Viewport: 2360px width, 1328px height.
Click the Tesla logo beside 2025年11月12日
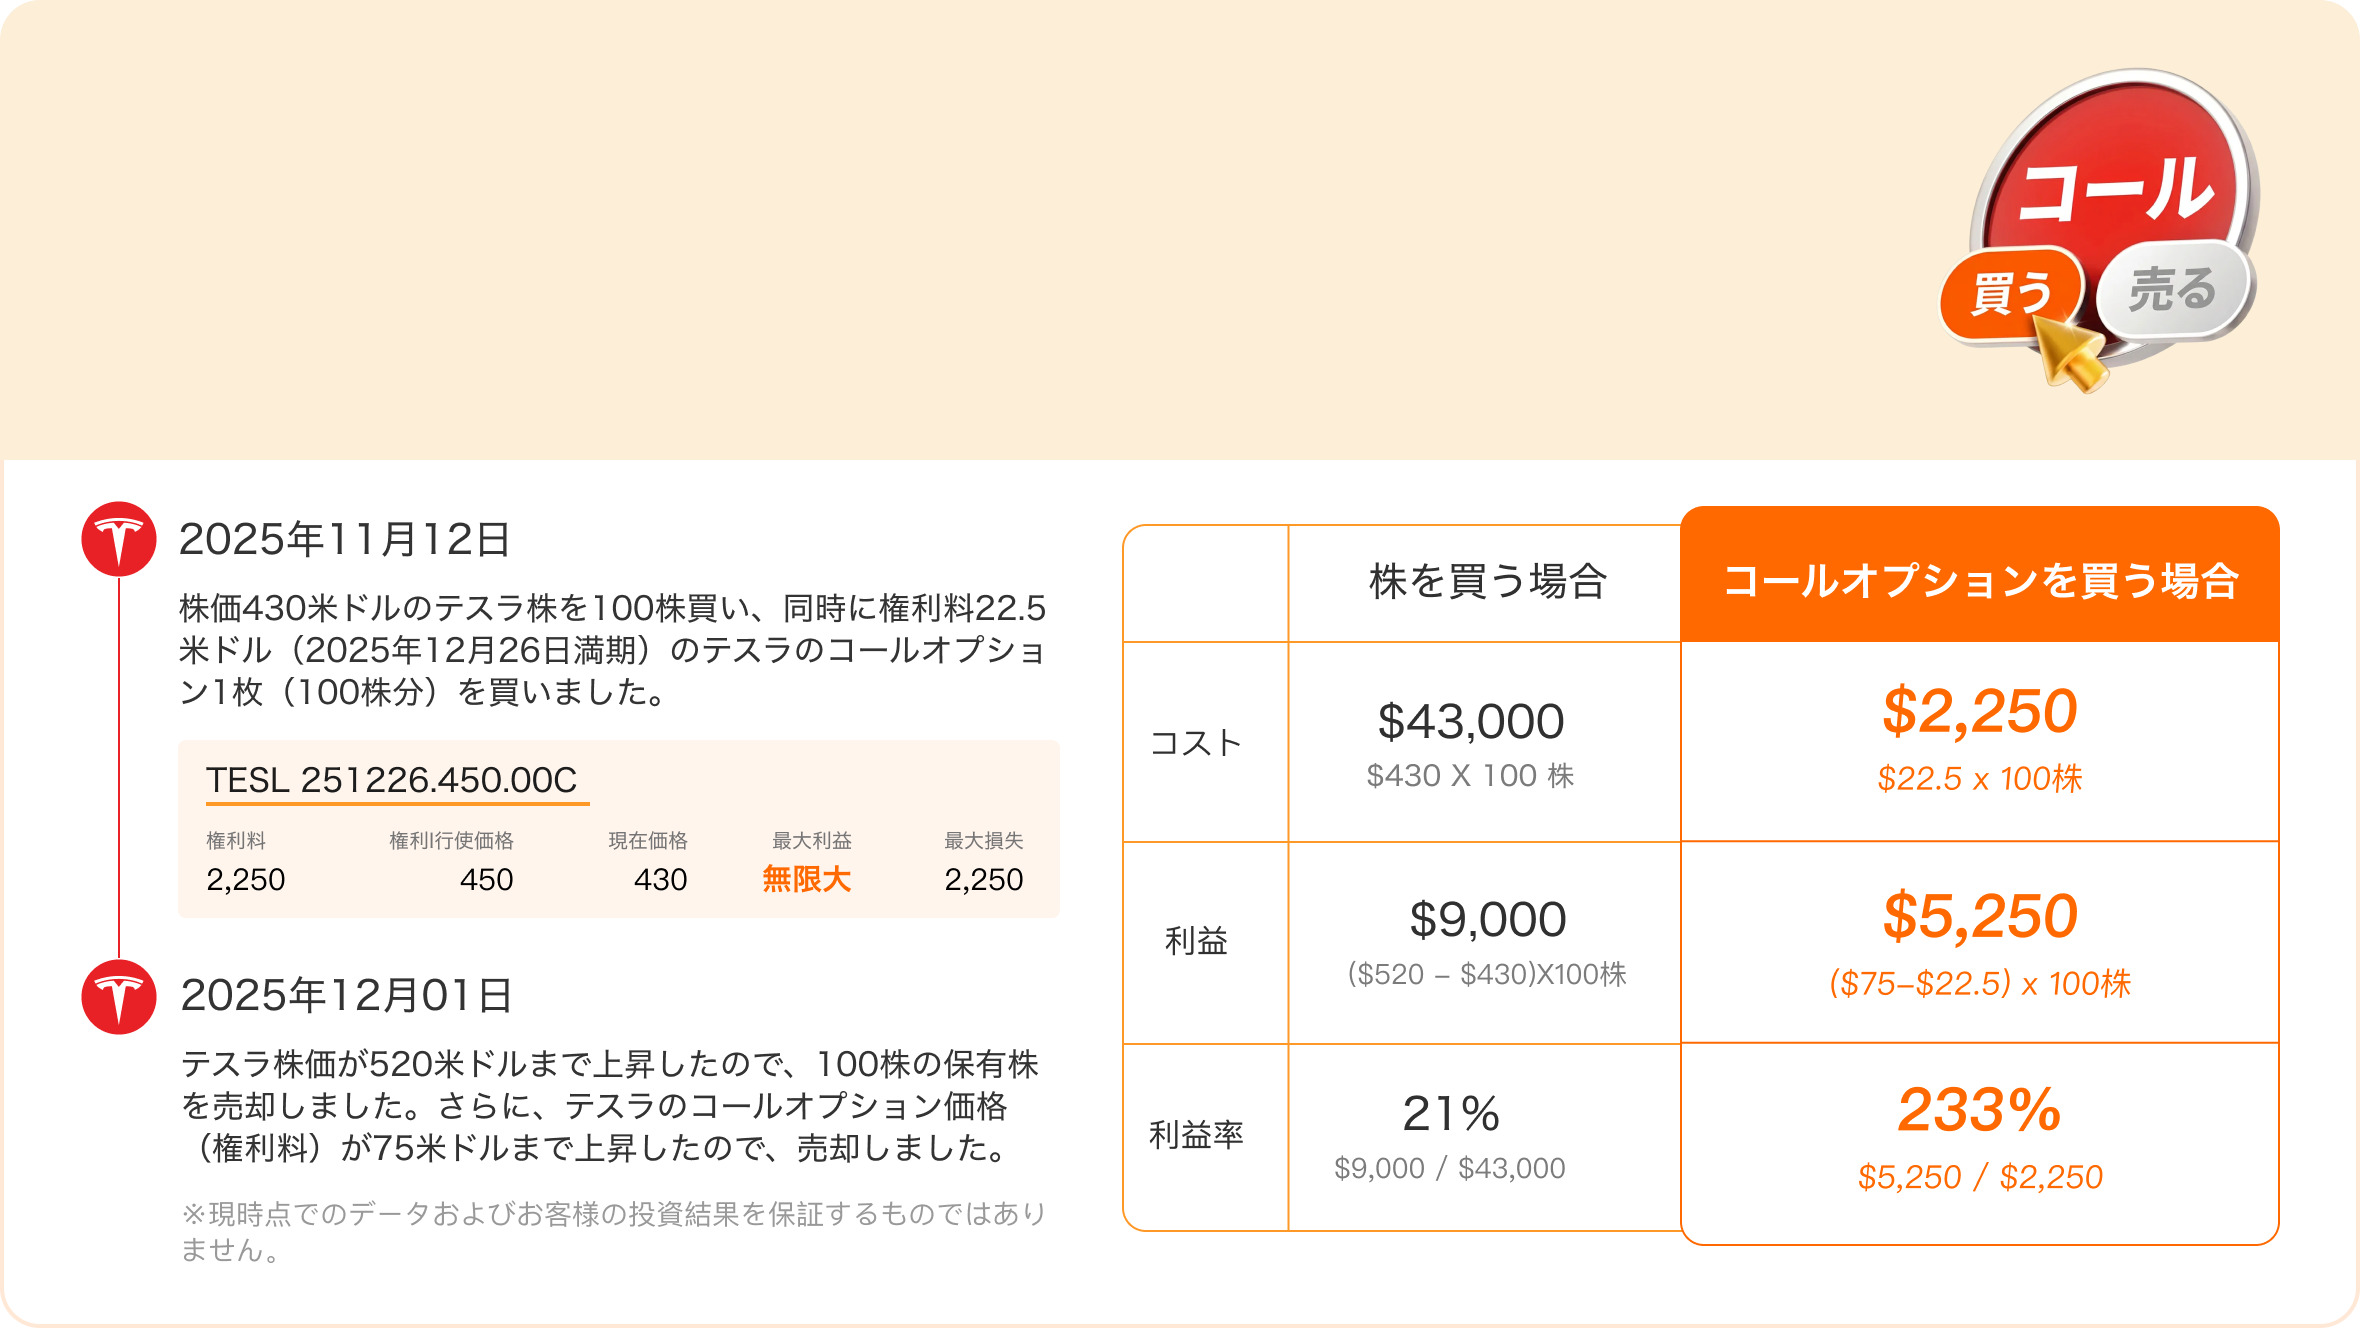click(119, 539)
